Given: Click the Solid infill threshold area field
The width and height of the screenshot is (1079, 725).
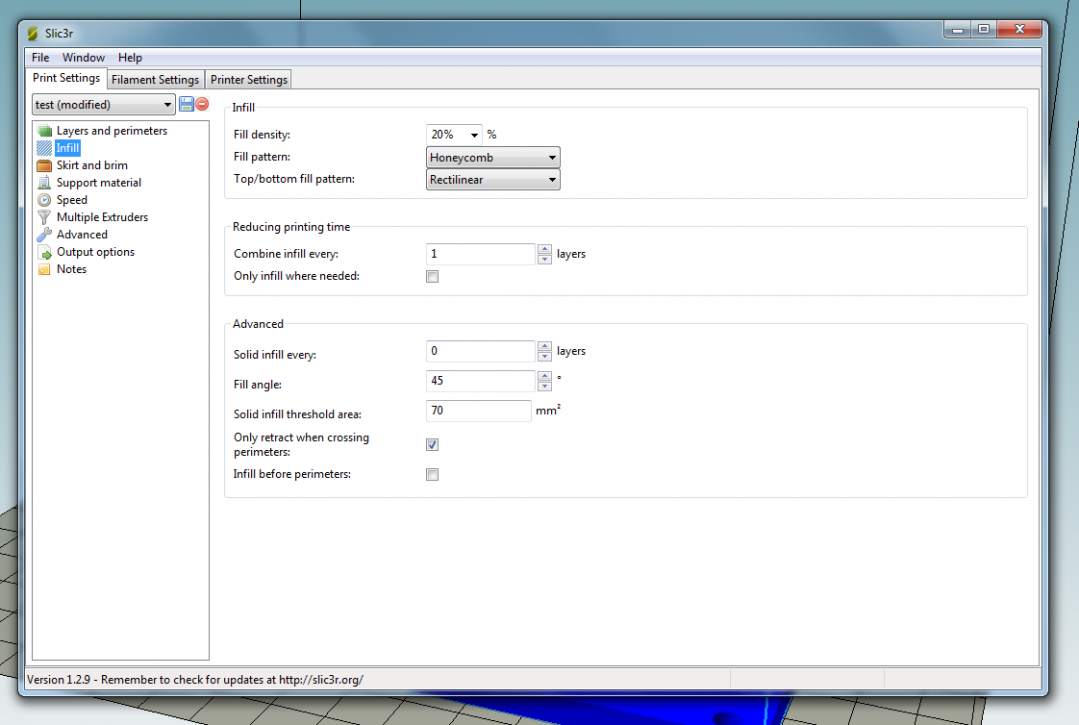Looking at the screenshot, I should pos(478,411).
